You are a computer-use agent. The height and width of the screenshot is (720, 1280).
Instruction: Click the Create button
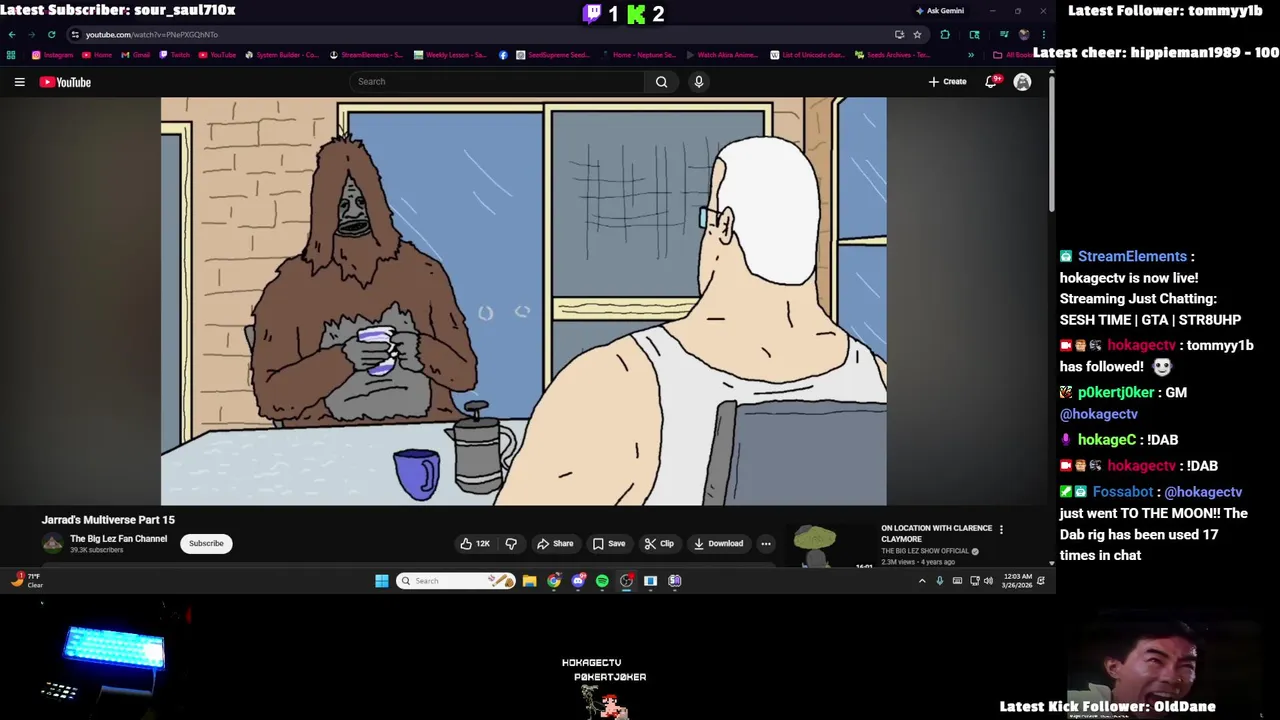pos(947,82)
